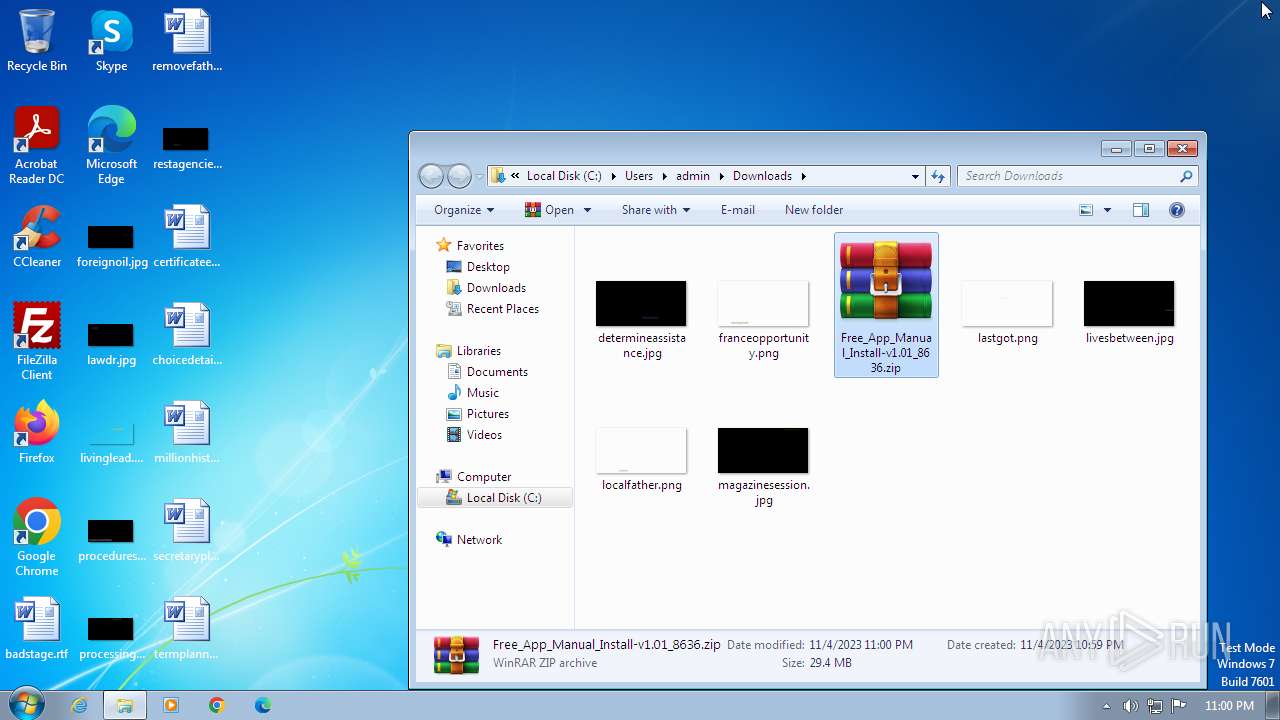The height and width of the screenshot is (720, 1280).
Task: Open the Share with dropdown
Action: pyautogui.click(x=656, y=210)
